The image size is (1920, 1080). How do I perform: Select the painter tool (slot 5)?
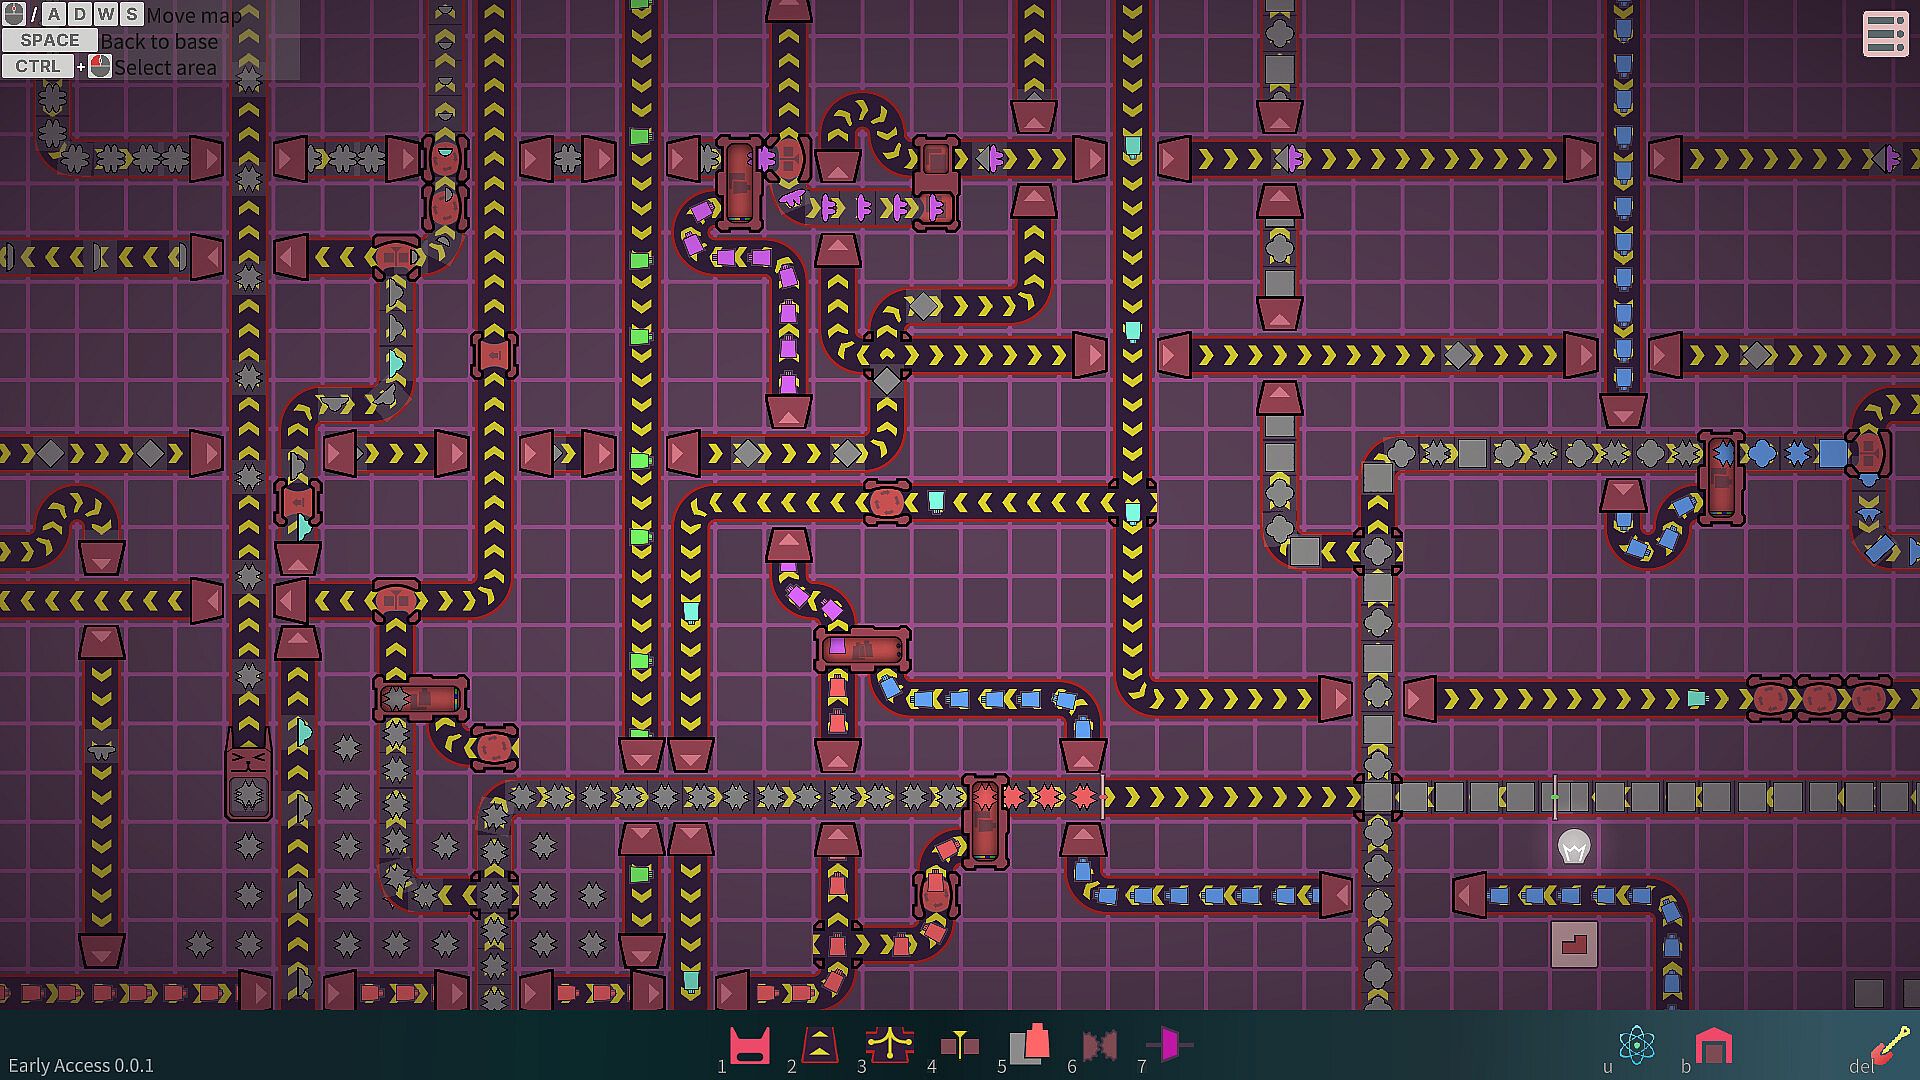[x=1029, y=1046]
